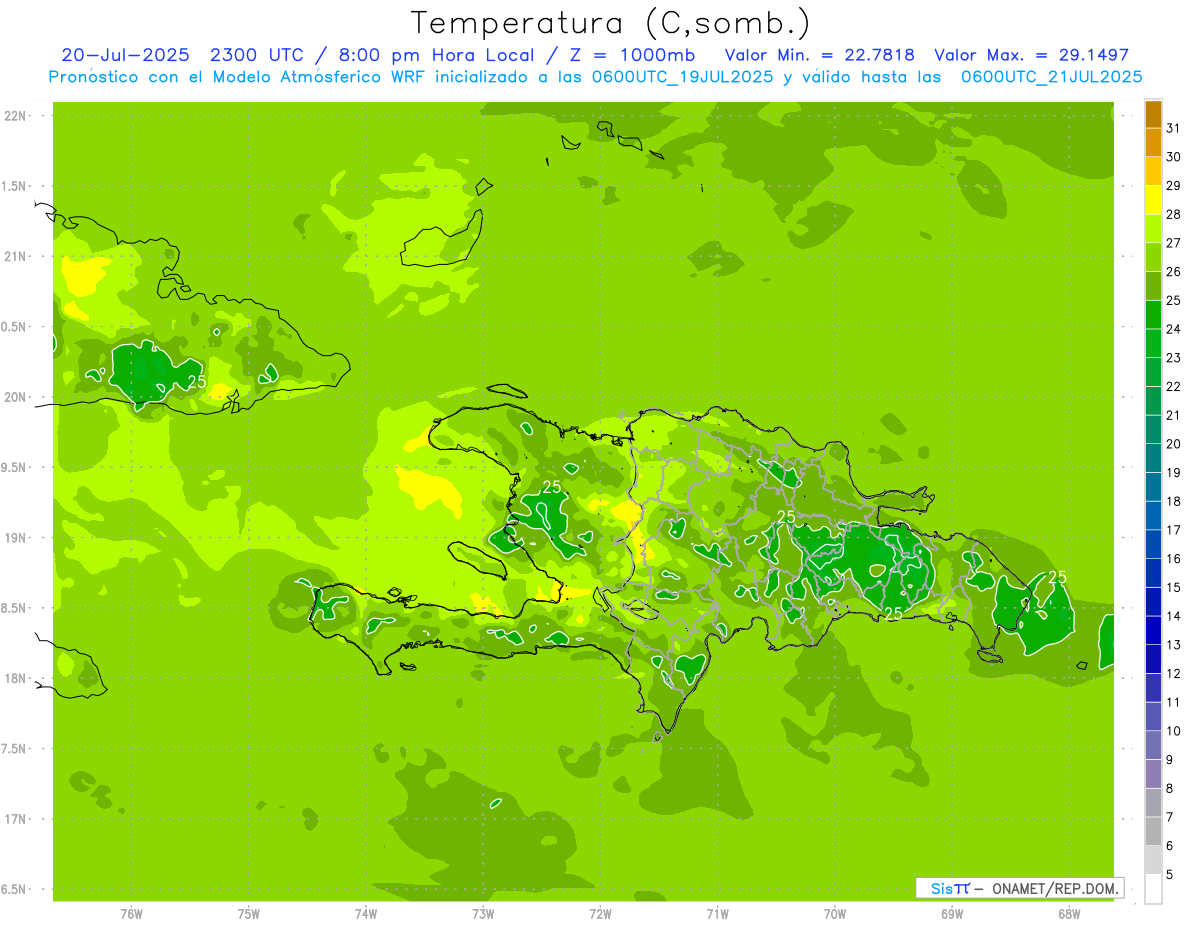Image resolution: width=1200 pixels, height=927 pixels.
Task: Click the yellow colorbar swatch between 28 and 29
Action: click(x=1153, y=200)
